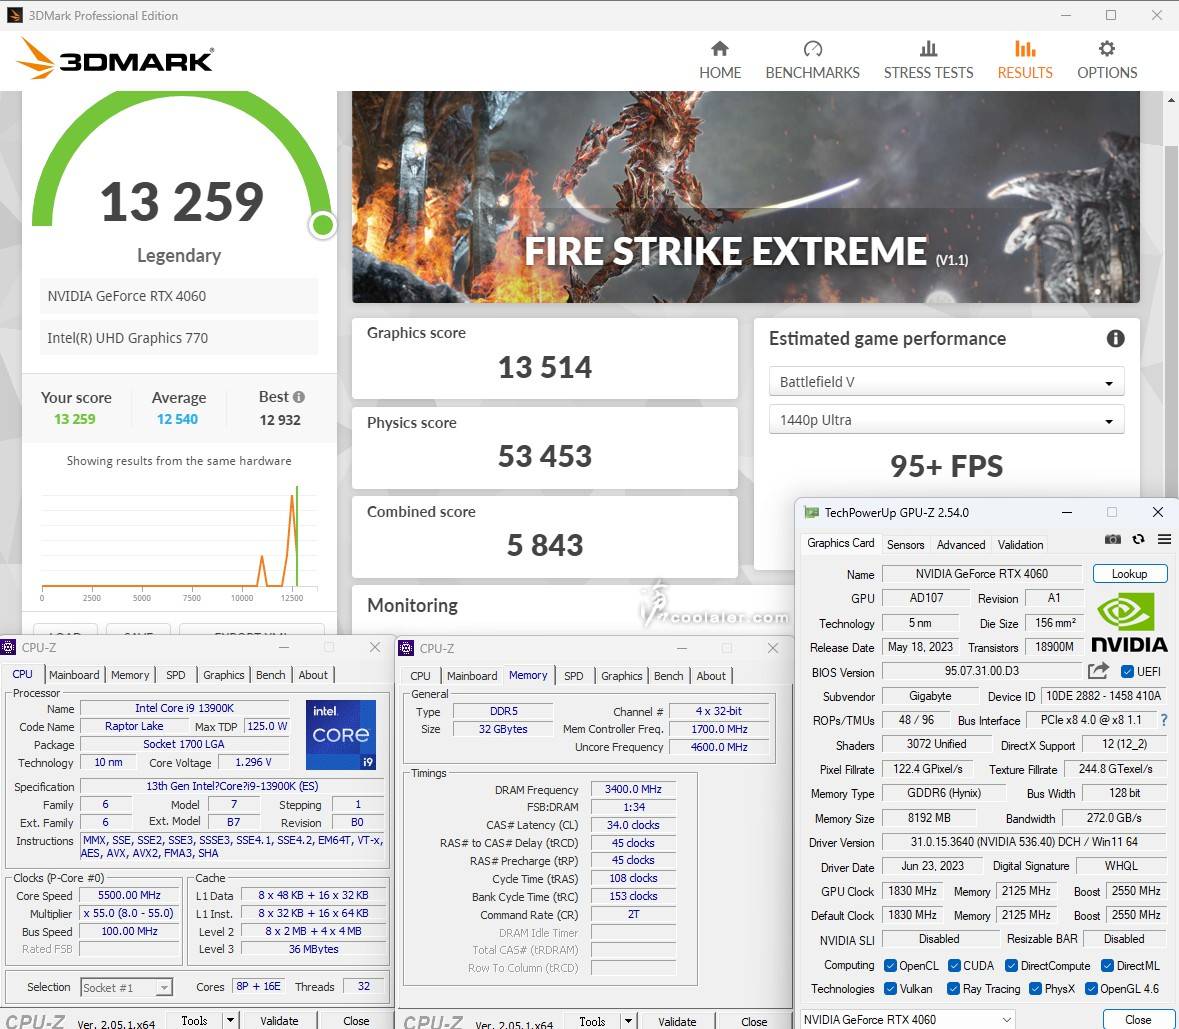This screenshot has height=1029, width=1179.
Task: Open the GPU selection dropdown in GPU-Z
Action: (907, 1019)
